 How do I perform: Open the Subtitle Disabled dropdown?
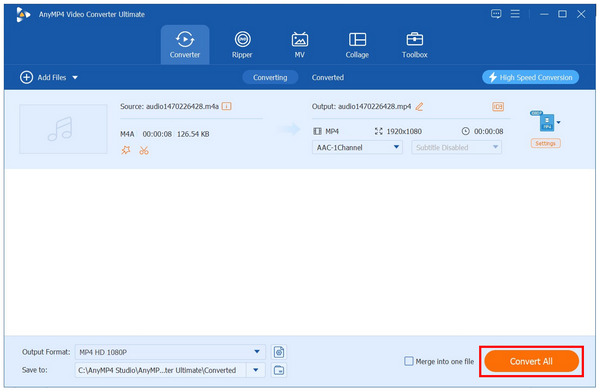point(457,147)
